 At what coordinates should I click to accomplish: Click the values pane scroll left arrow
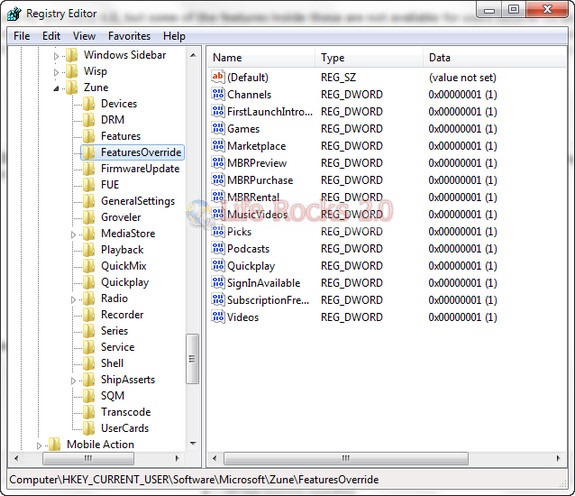click(x=215, y=458)
